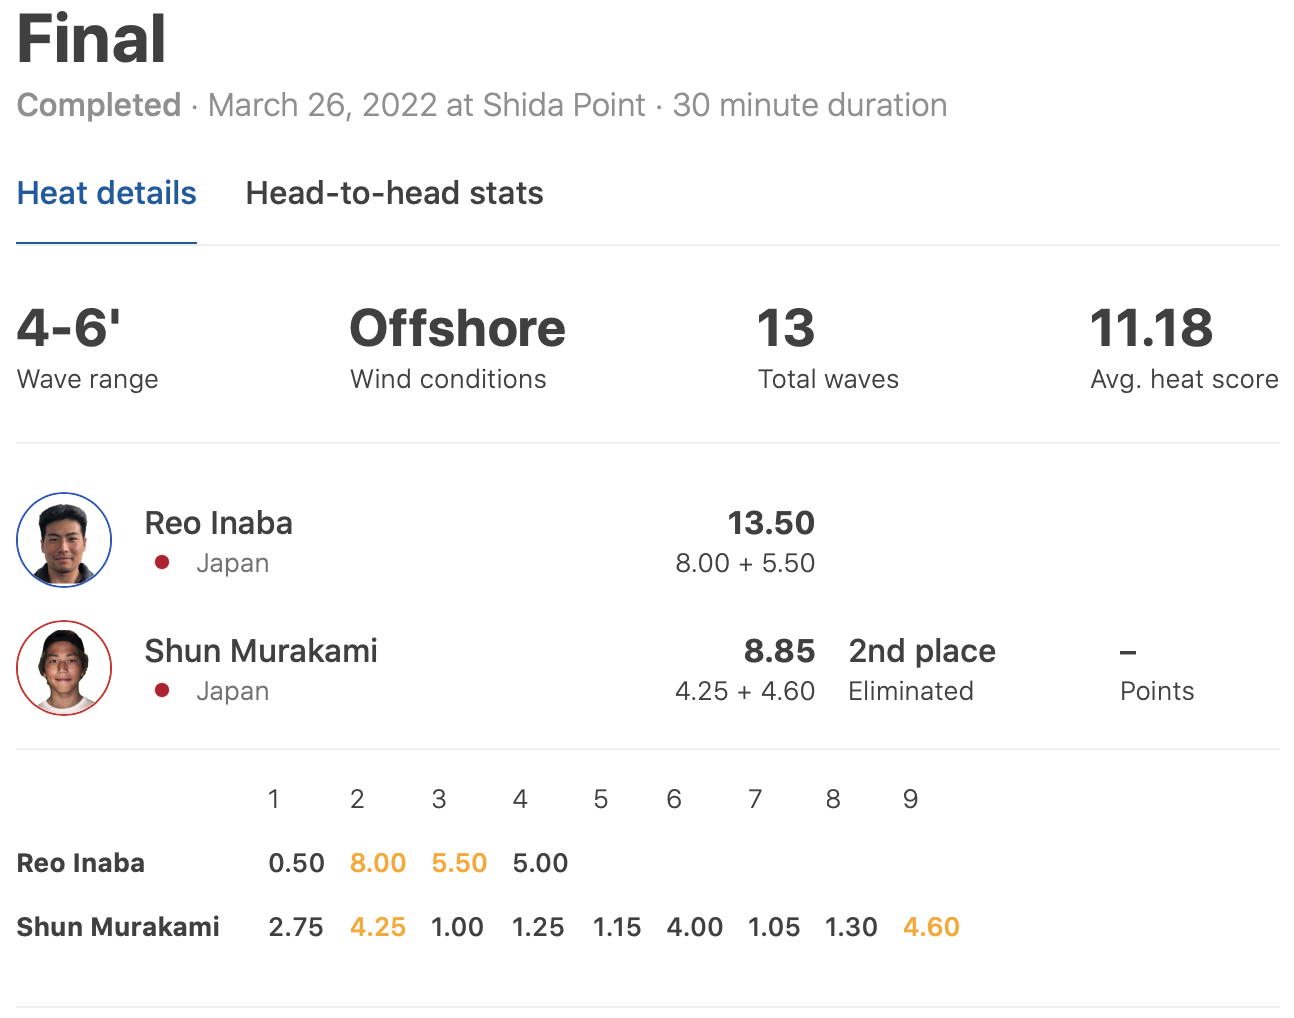
Task: Open the Heat details tab
Action: (107, 193)
